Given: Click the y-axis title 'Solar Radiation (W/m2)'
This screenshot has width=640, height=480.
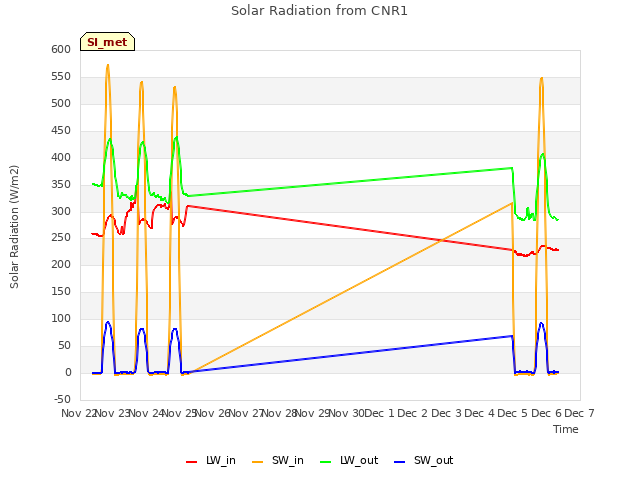Looking at the screenshot, I should [x=14, y=227].
